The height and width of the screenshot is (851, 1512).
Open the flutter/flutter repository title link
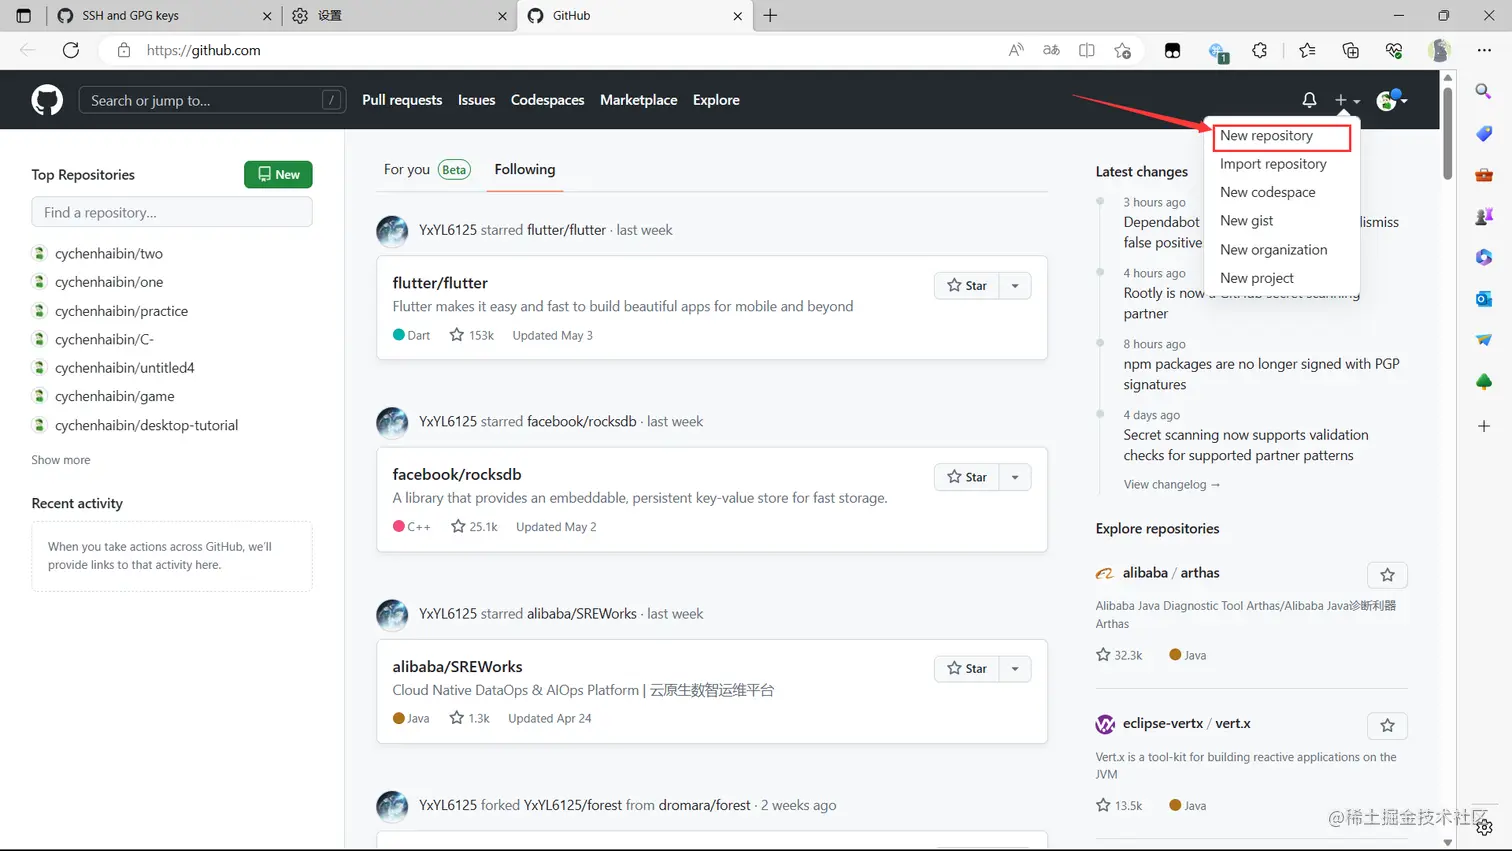[x=440, y=283]
